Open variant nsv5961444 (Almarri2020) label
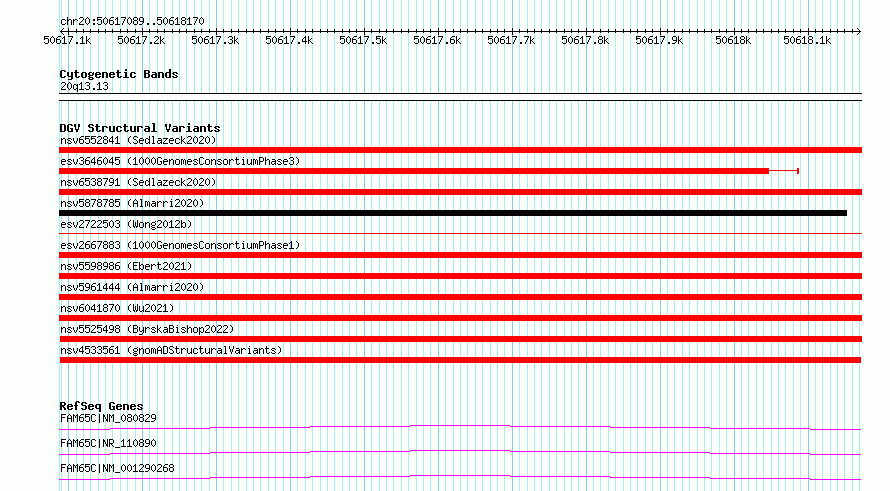 132,287
